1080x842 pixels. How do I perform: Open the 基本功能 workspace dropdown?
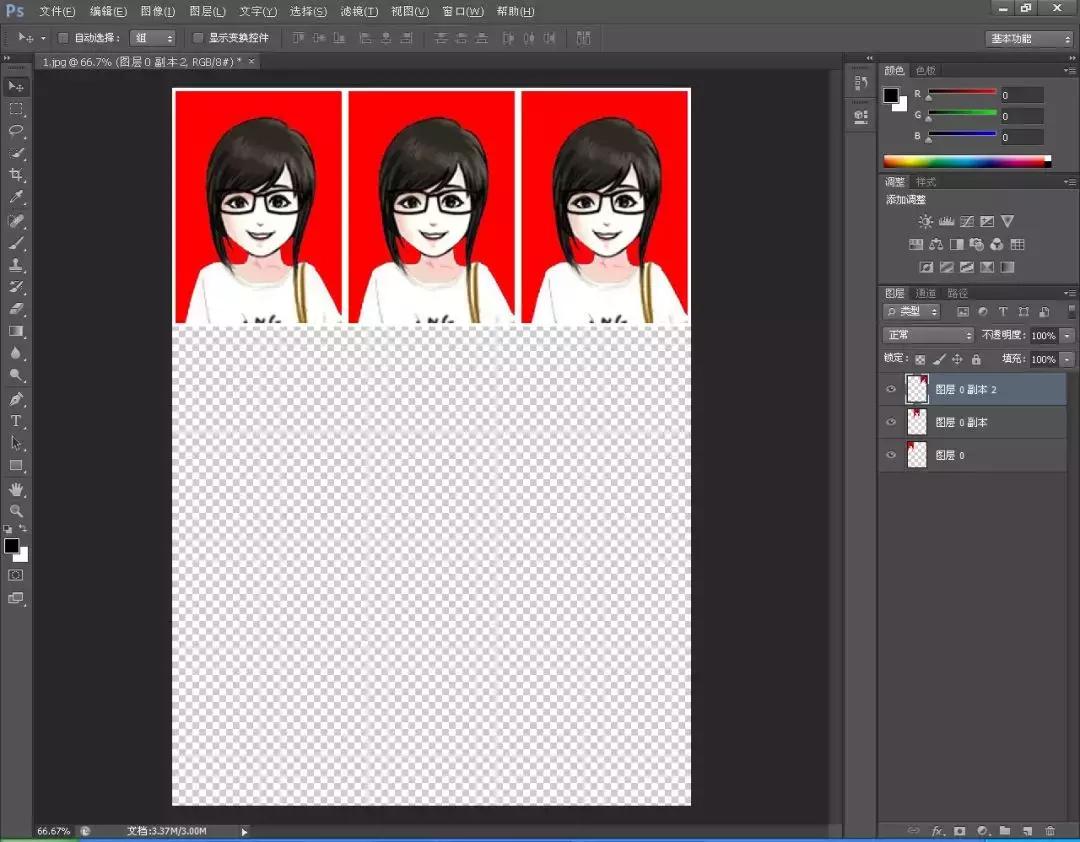pyautogui.click(x=1029, y=39)
